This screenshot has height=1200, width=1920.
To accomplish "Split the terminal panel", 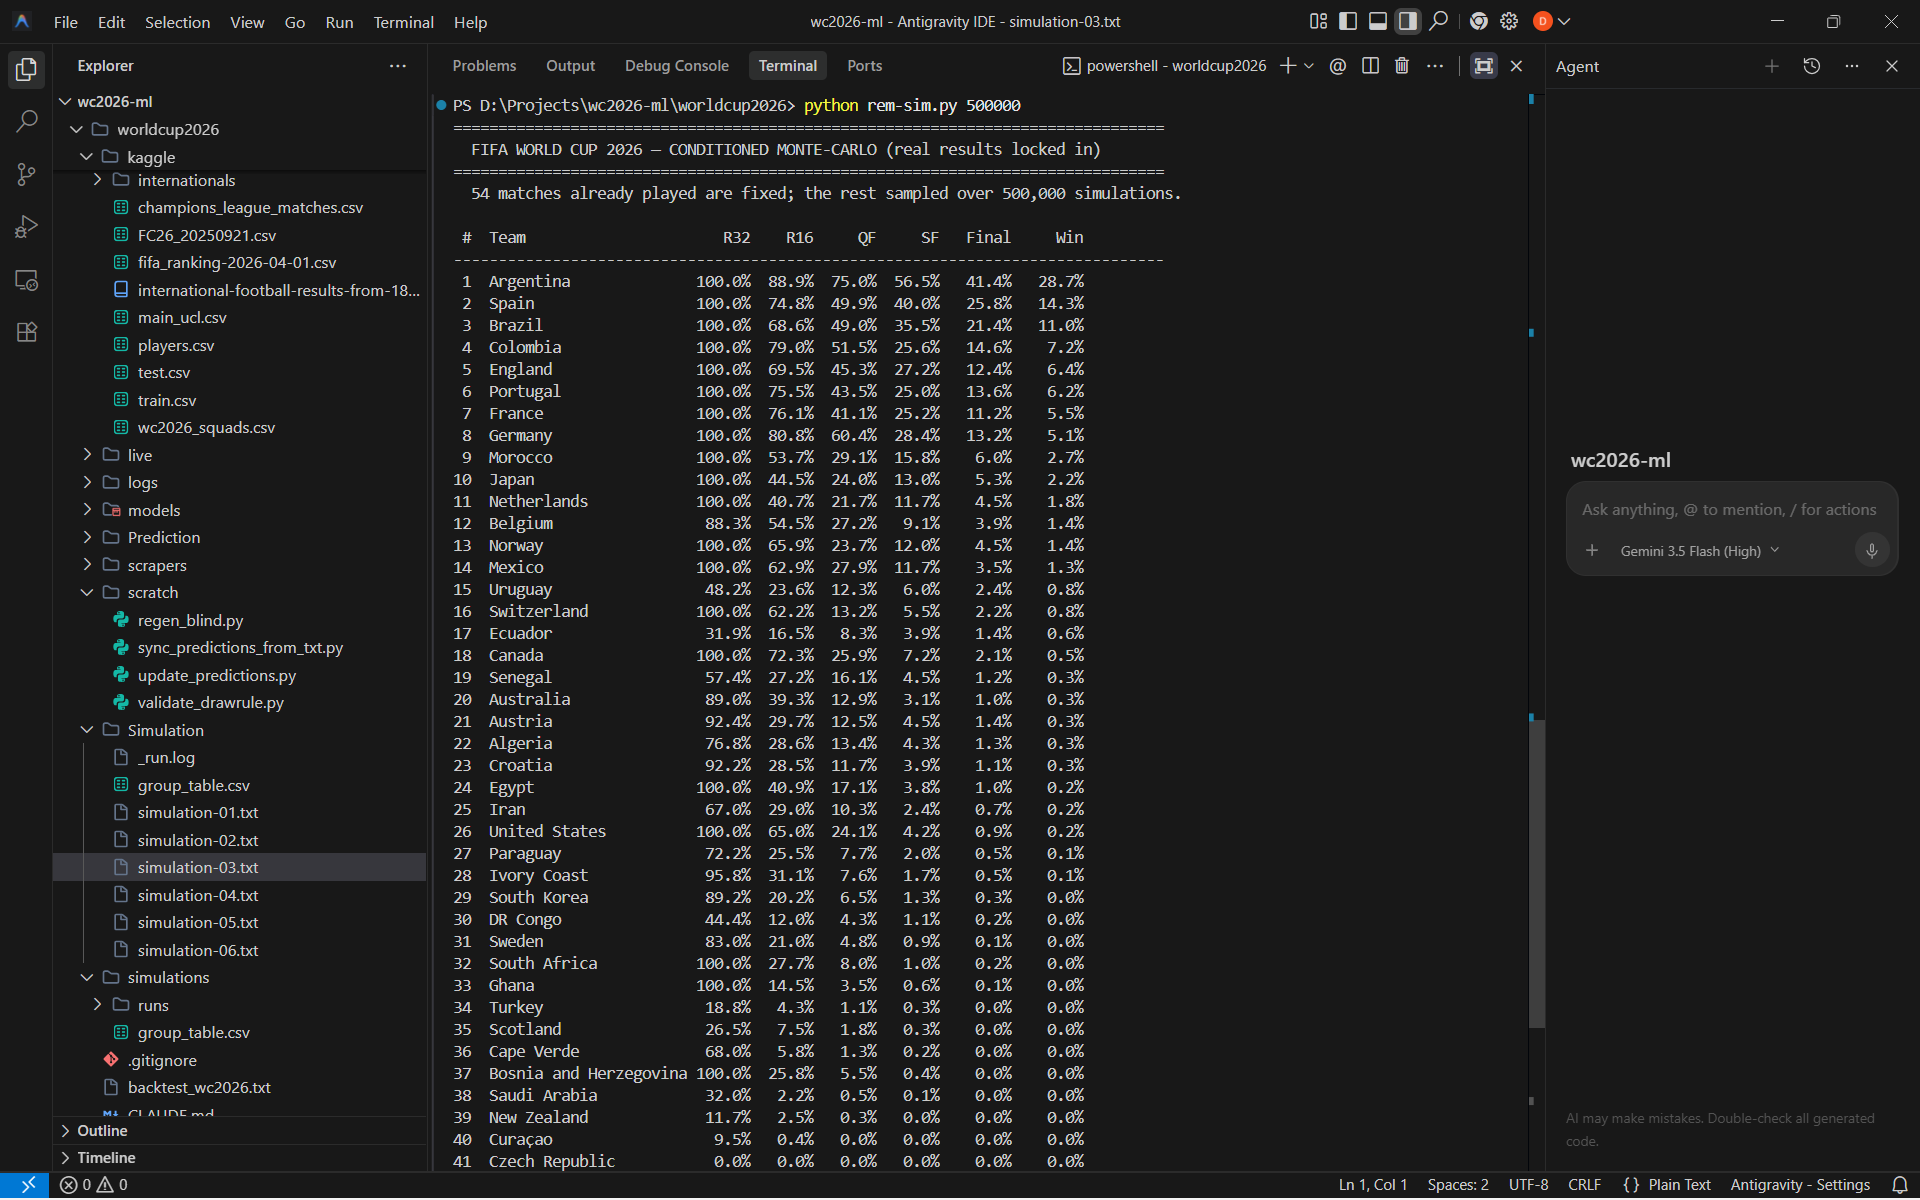I will [1370, 66].
